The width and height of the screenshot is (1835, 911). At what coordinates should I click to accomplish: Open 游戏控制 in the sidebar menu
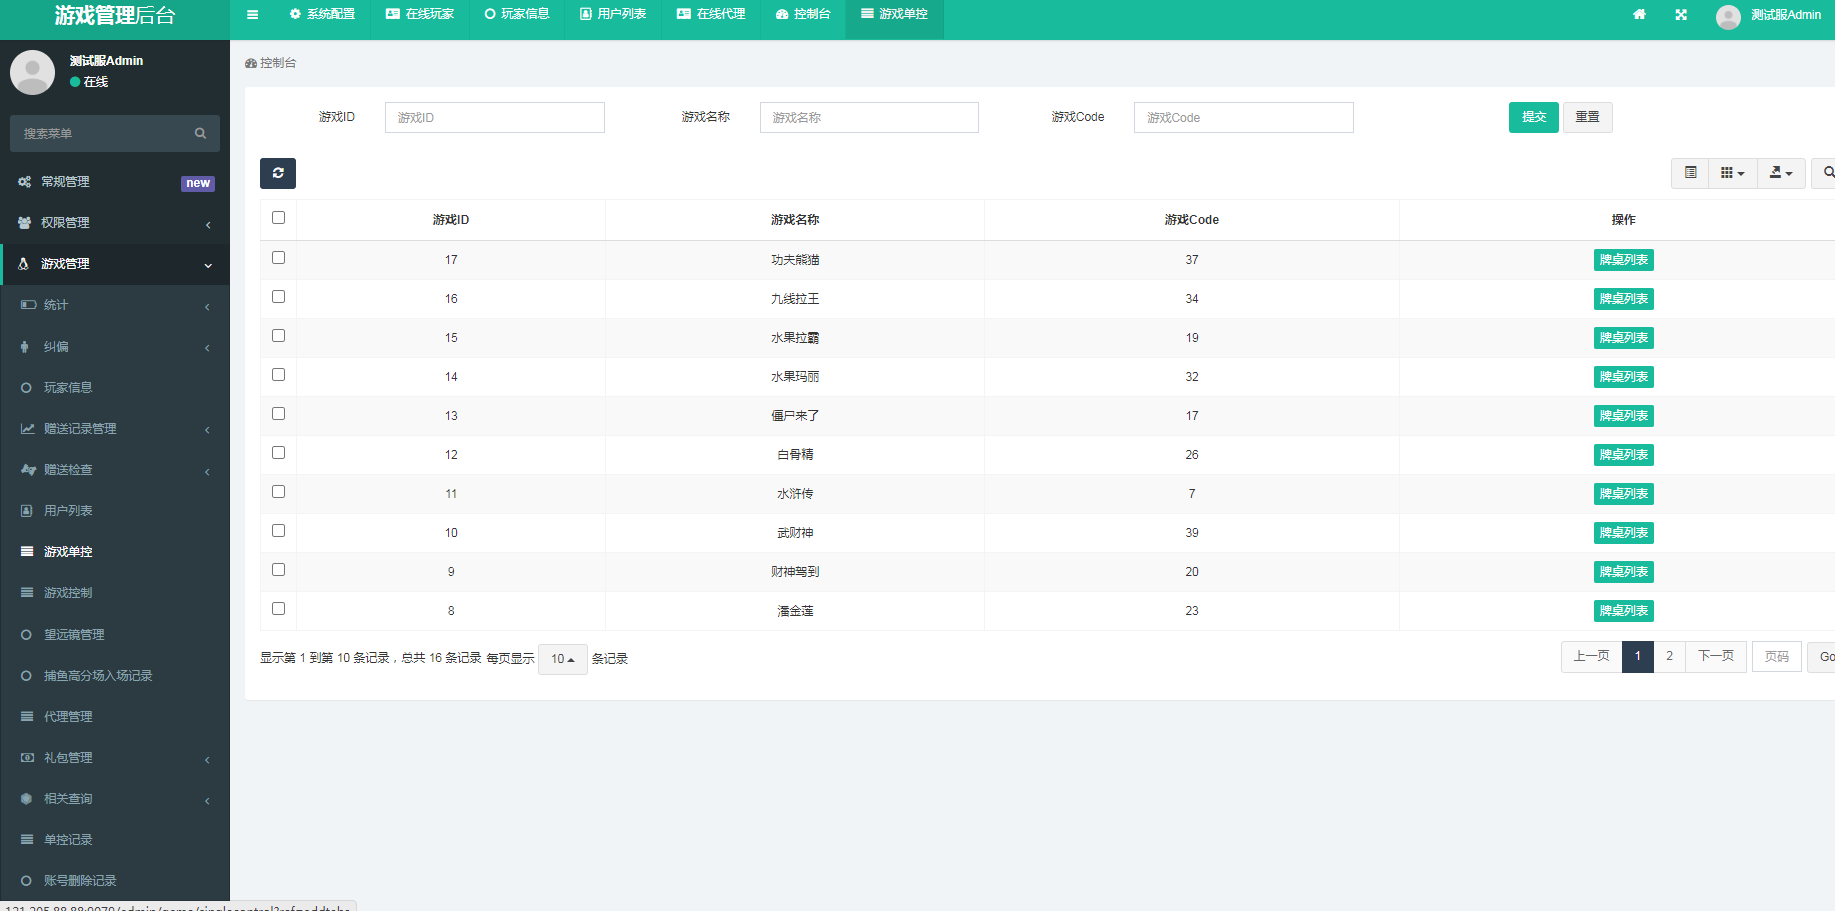(68, 593)
